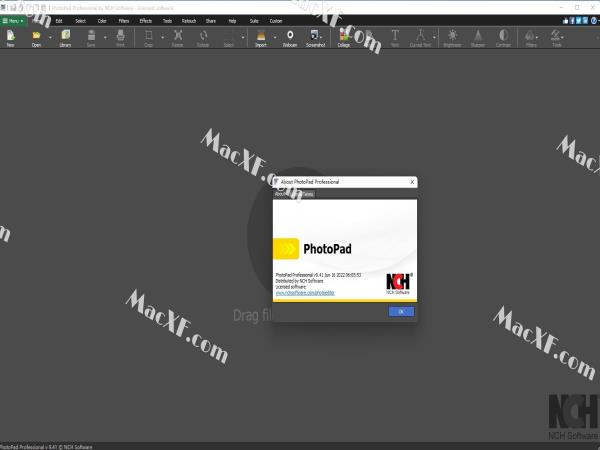Close the About PhotoPad Professional dialog
The image size is (600, 450).
pyautogui.click(x=412, y=182)
